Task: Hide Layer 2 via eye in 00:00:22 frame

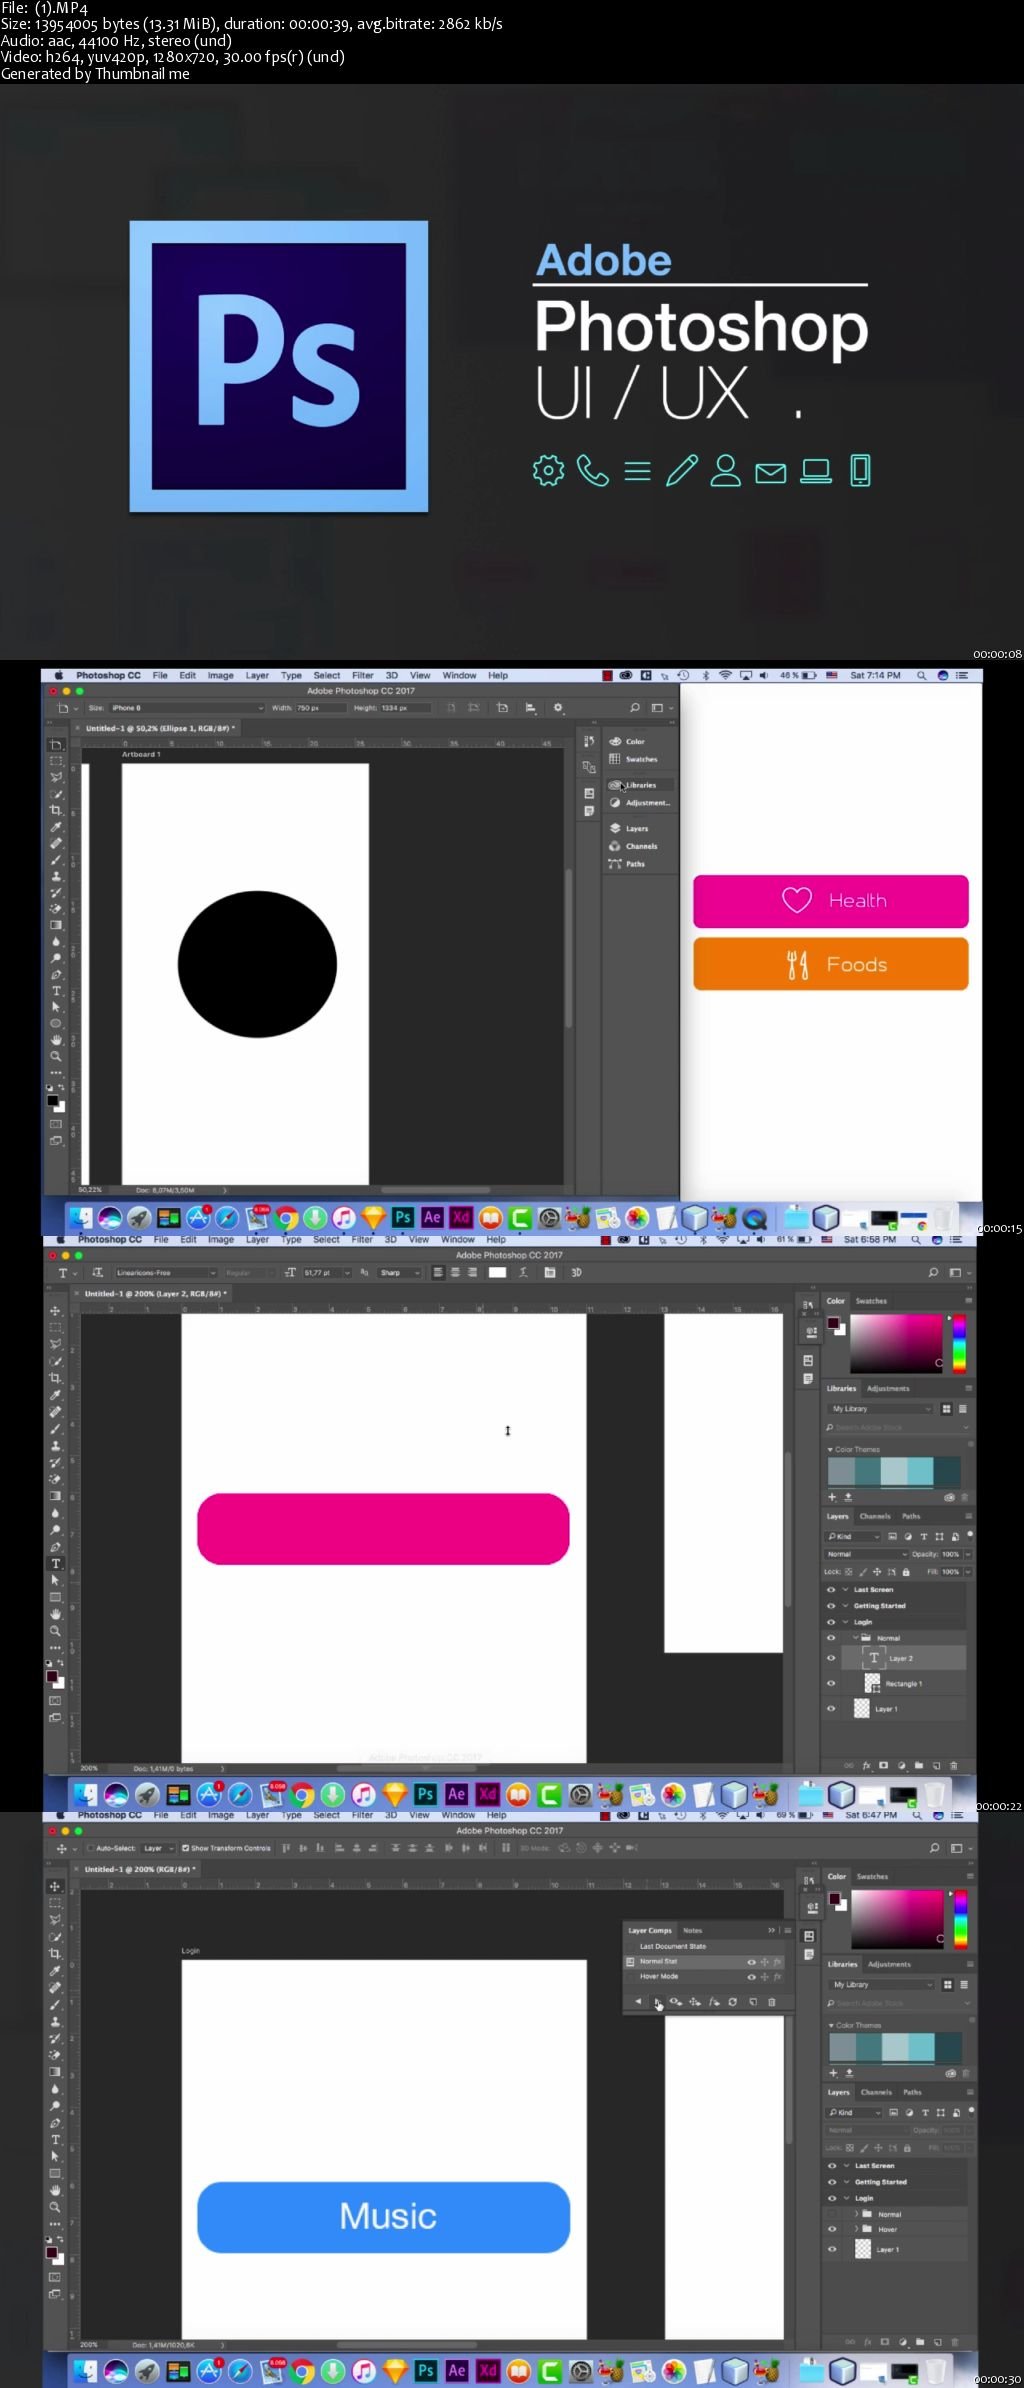Action: pos(831,1658)
